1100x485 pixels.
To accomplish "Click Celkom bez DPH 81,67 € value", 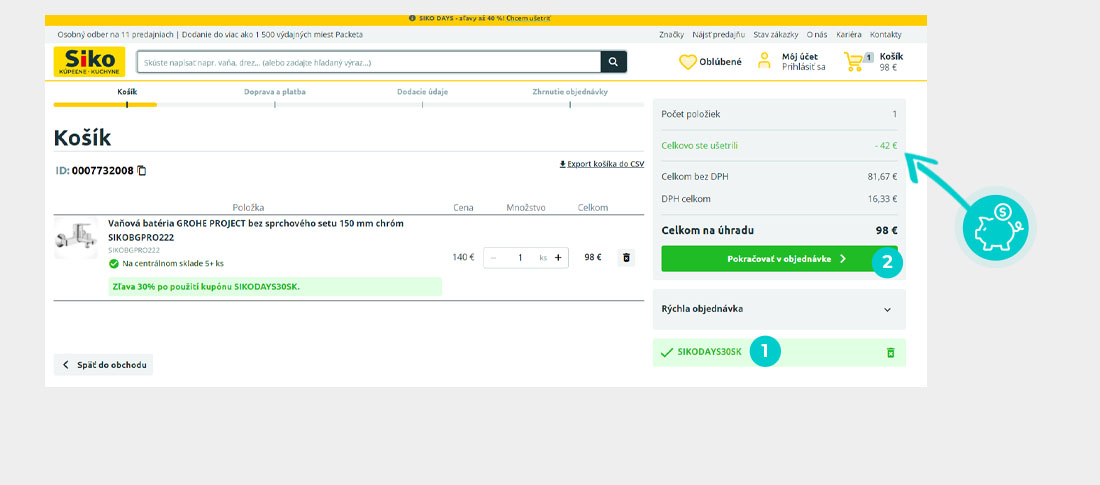I will tap(883, 177).
